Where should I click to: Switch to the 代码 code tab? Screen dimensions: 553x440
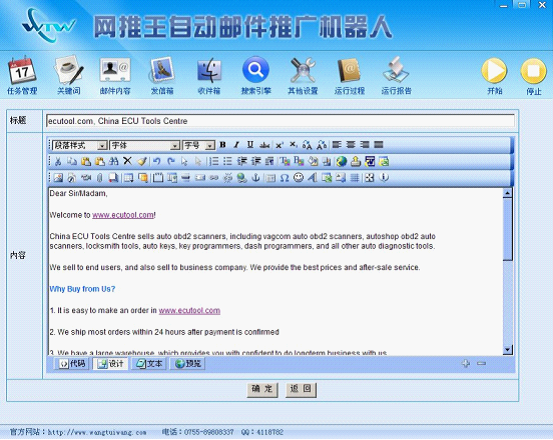tap(72, 363)
